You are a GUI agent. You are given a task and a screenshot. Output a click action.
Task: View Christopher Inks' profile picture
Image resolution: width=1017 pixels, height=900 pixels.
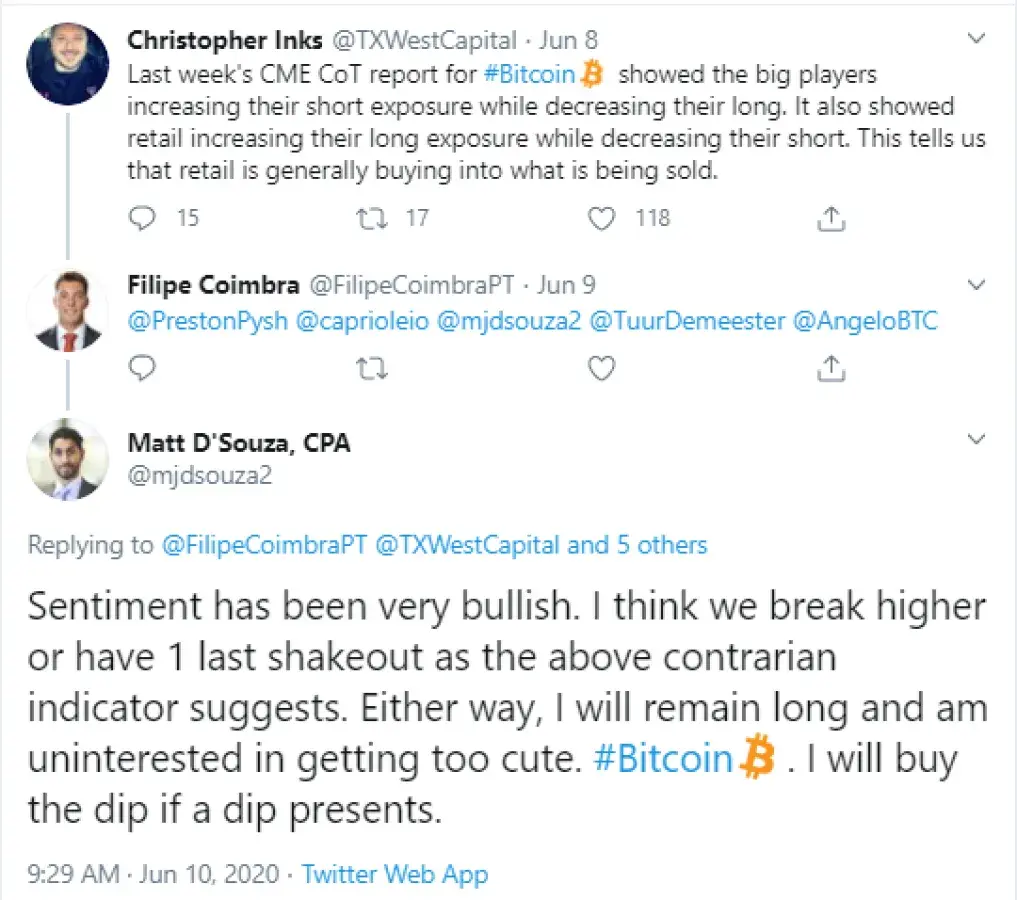(67, 63)
